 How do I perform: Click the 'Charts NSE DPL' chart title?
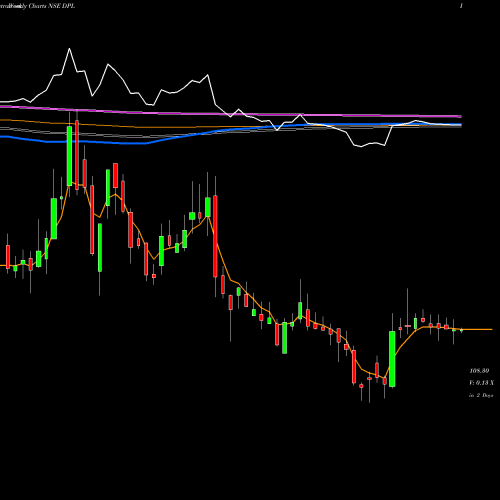pos(52,6)
